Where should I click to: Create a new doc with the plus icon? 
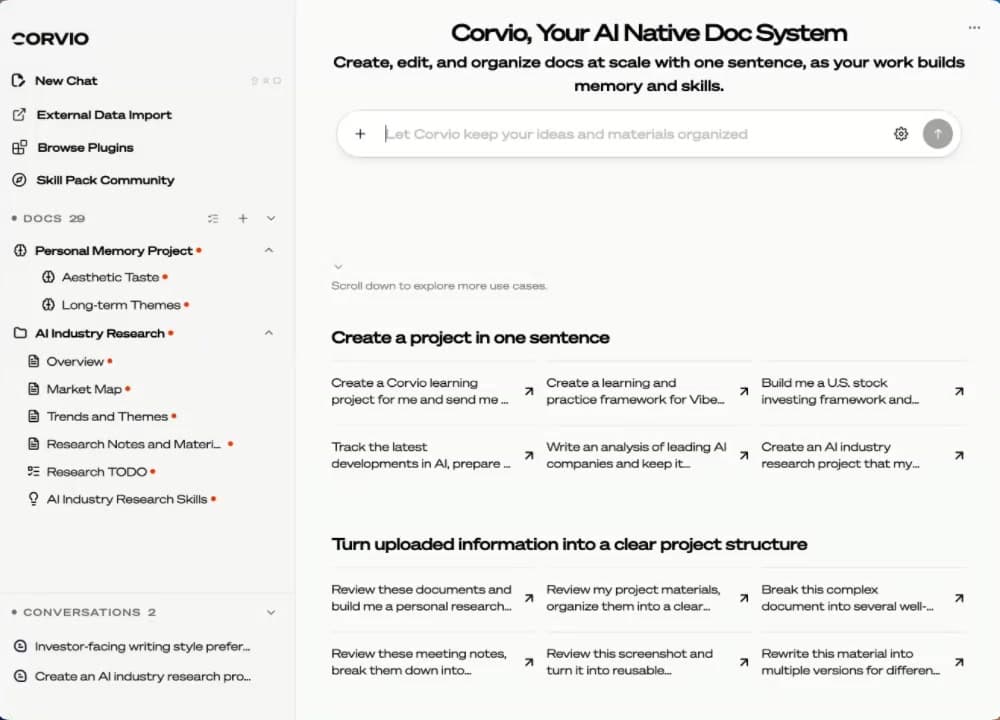coord(241,218)
